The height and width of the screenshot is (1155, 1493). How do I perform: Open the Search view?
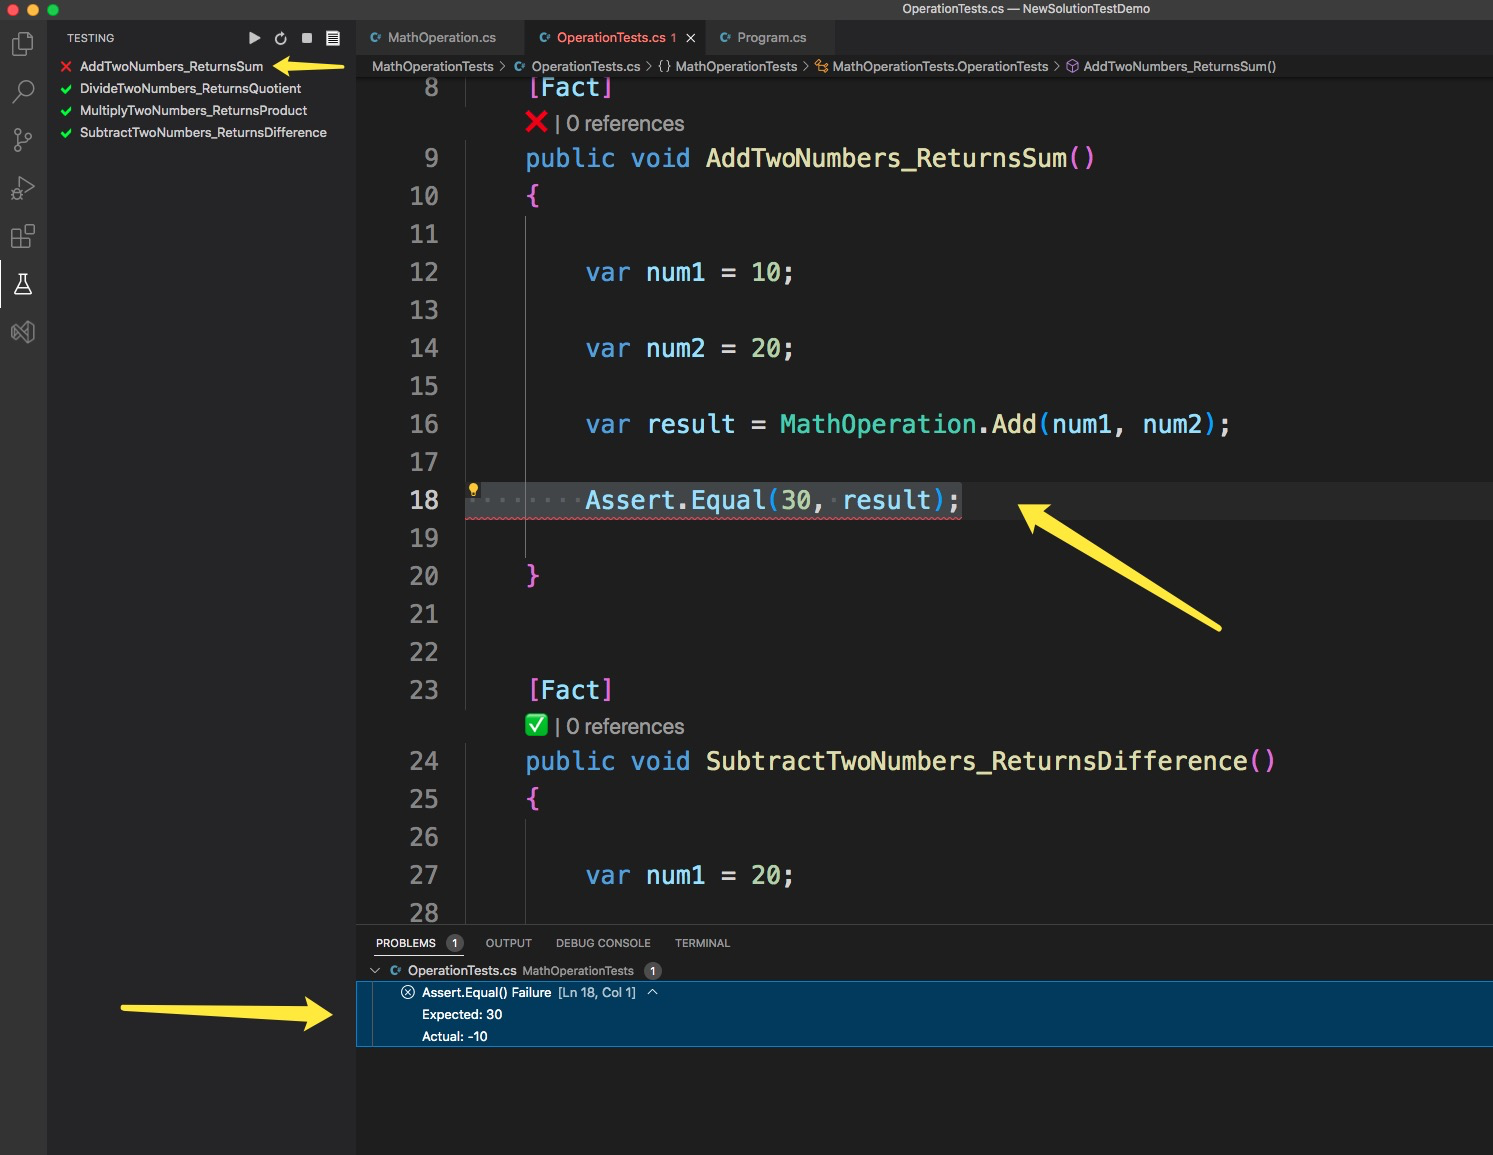[x=22, y=92]
